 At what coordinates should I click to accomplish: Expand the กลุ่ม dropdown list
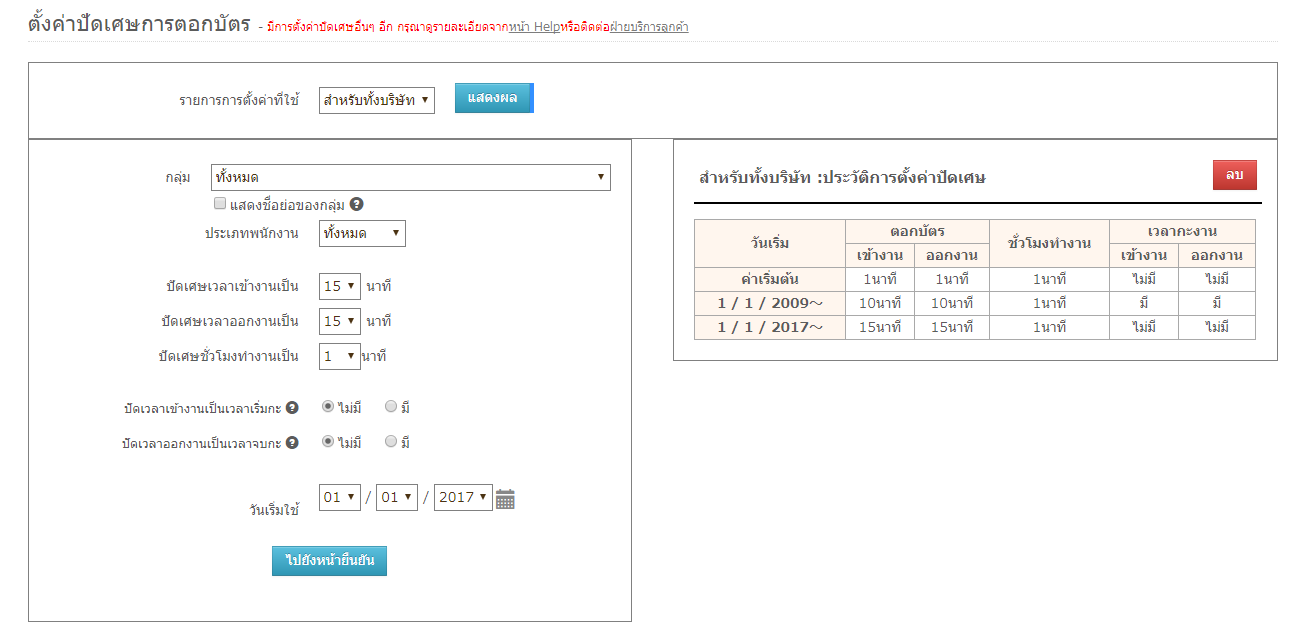tap(410, 178)
